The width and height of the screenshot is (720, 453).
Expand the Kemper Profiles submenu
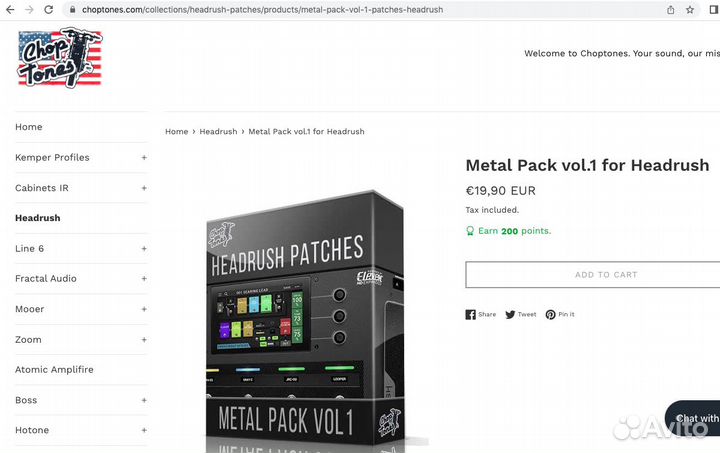point(144,157)
